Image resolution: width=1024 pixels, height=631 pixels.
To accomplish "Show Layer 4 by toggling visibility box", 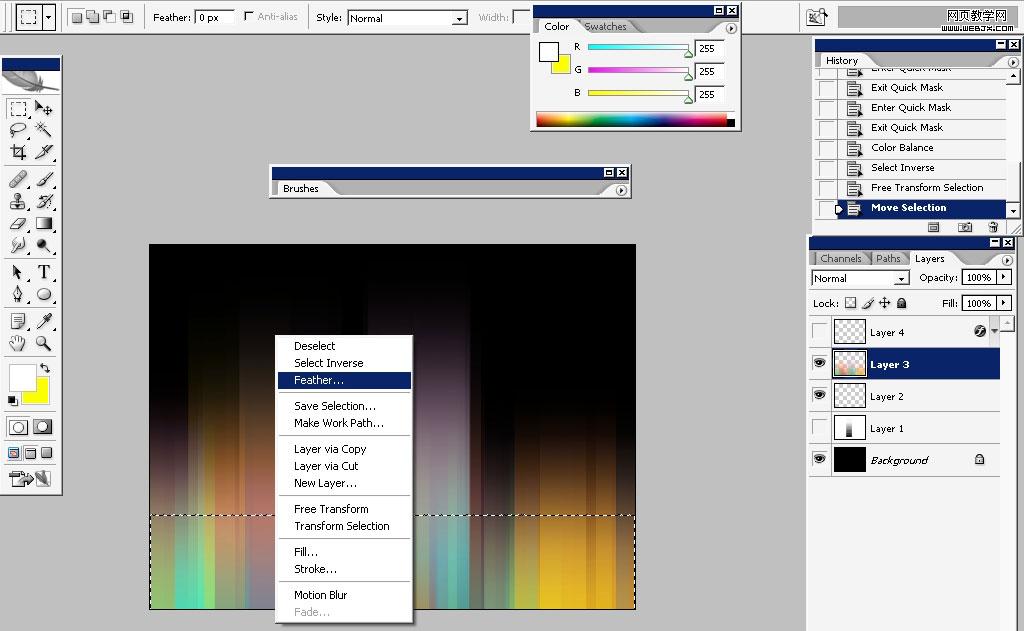I will (x=820, y=332).
